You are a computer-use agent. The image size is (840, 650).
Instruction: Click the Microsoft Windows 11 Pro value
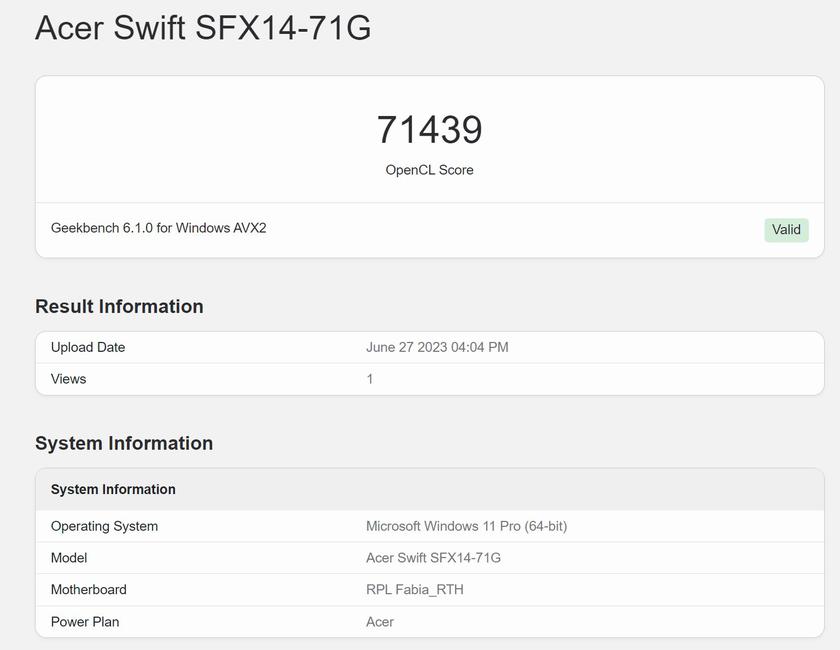pos(466,526)
